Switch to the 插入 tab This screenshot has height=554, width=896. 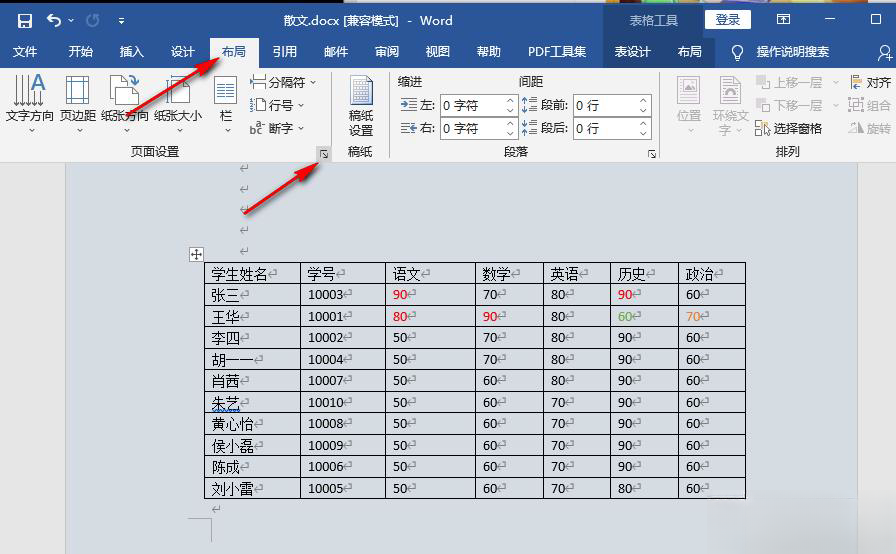point(131,52)
